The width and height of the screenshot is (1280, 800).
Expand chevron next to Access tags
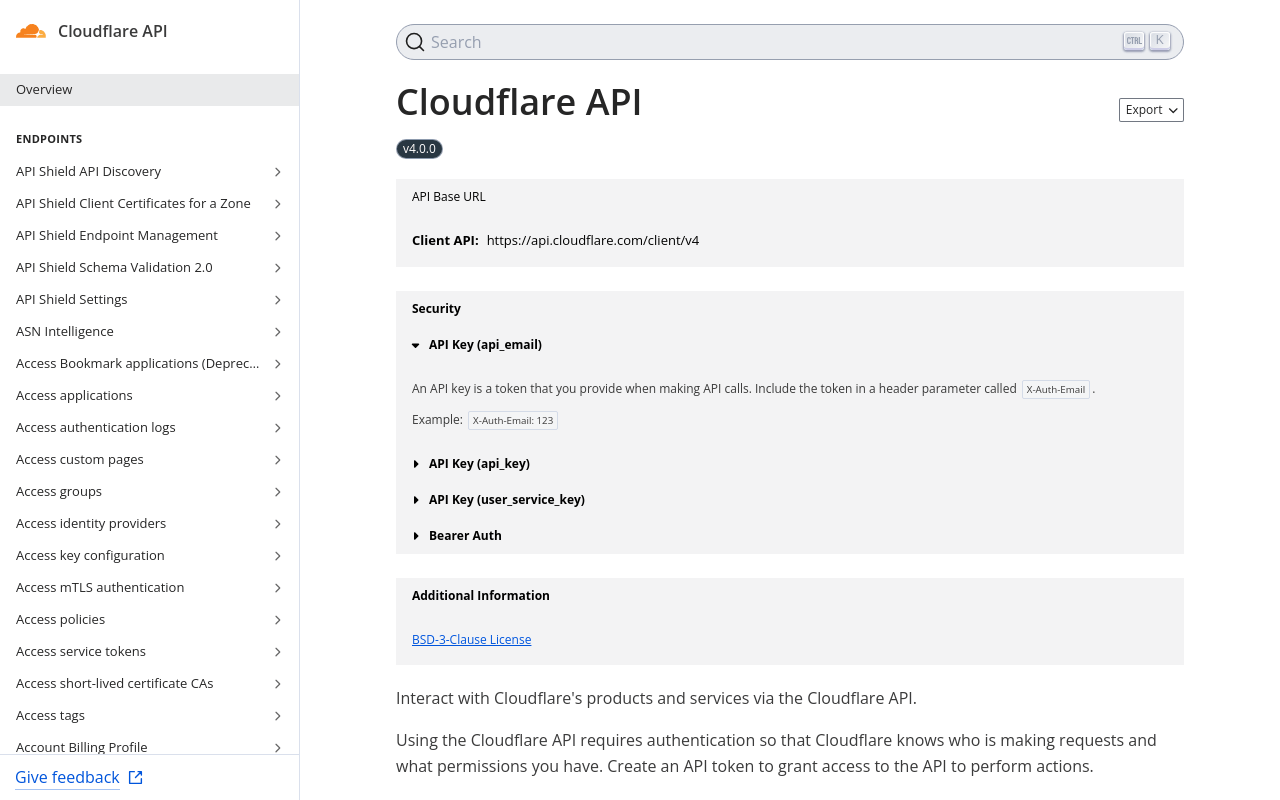[278, 716]
